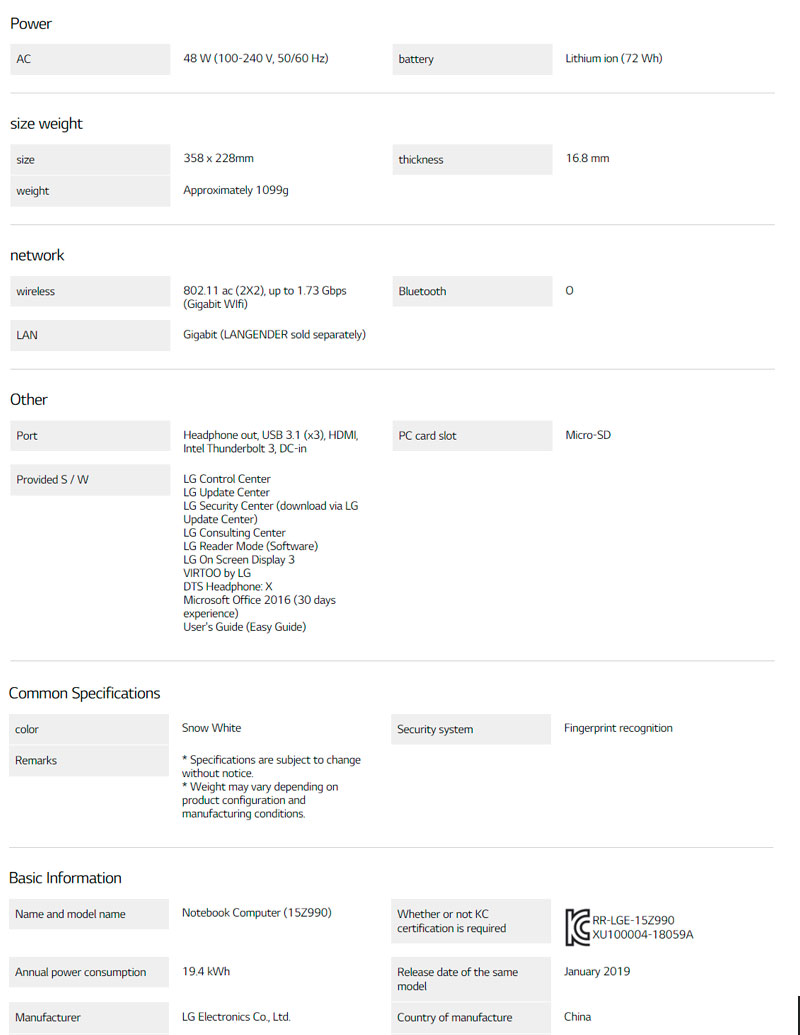Image resolution: width=800 pixels, height=1035 pixels.
Task: Select the Basic Information heading
Action: pos(65,878)
